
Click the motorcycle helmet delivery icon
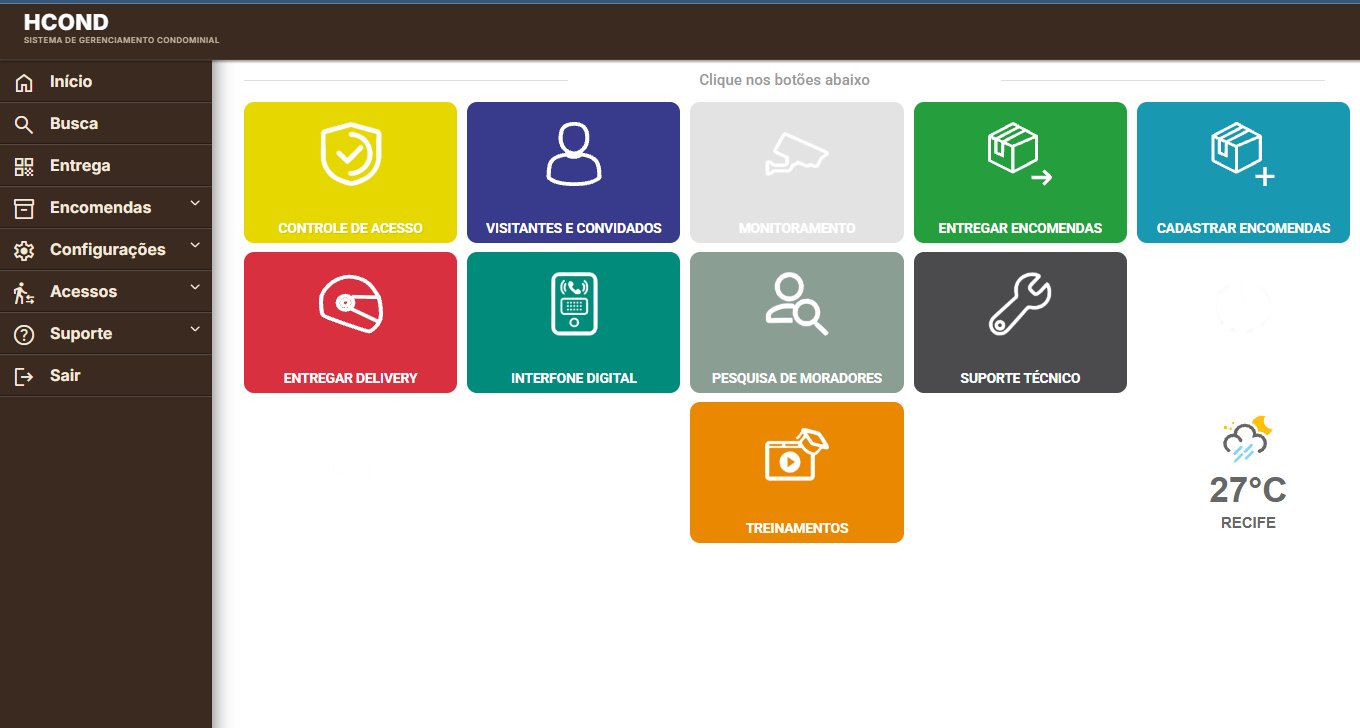[350, 303]
